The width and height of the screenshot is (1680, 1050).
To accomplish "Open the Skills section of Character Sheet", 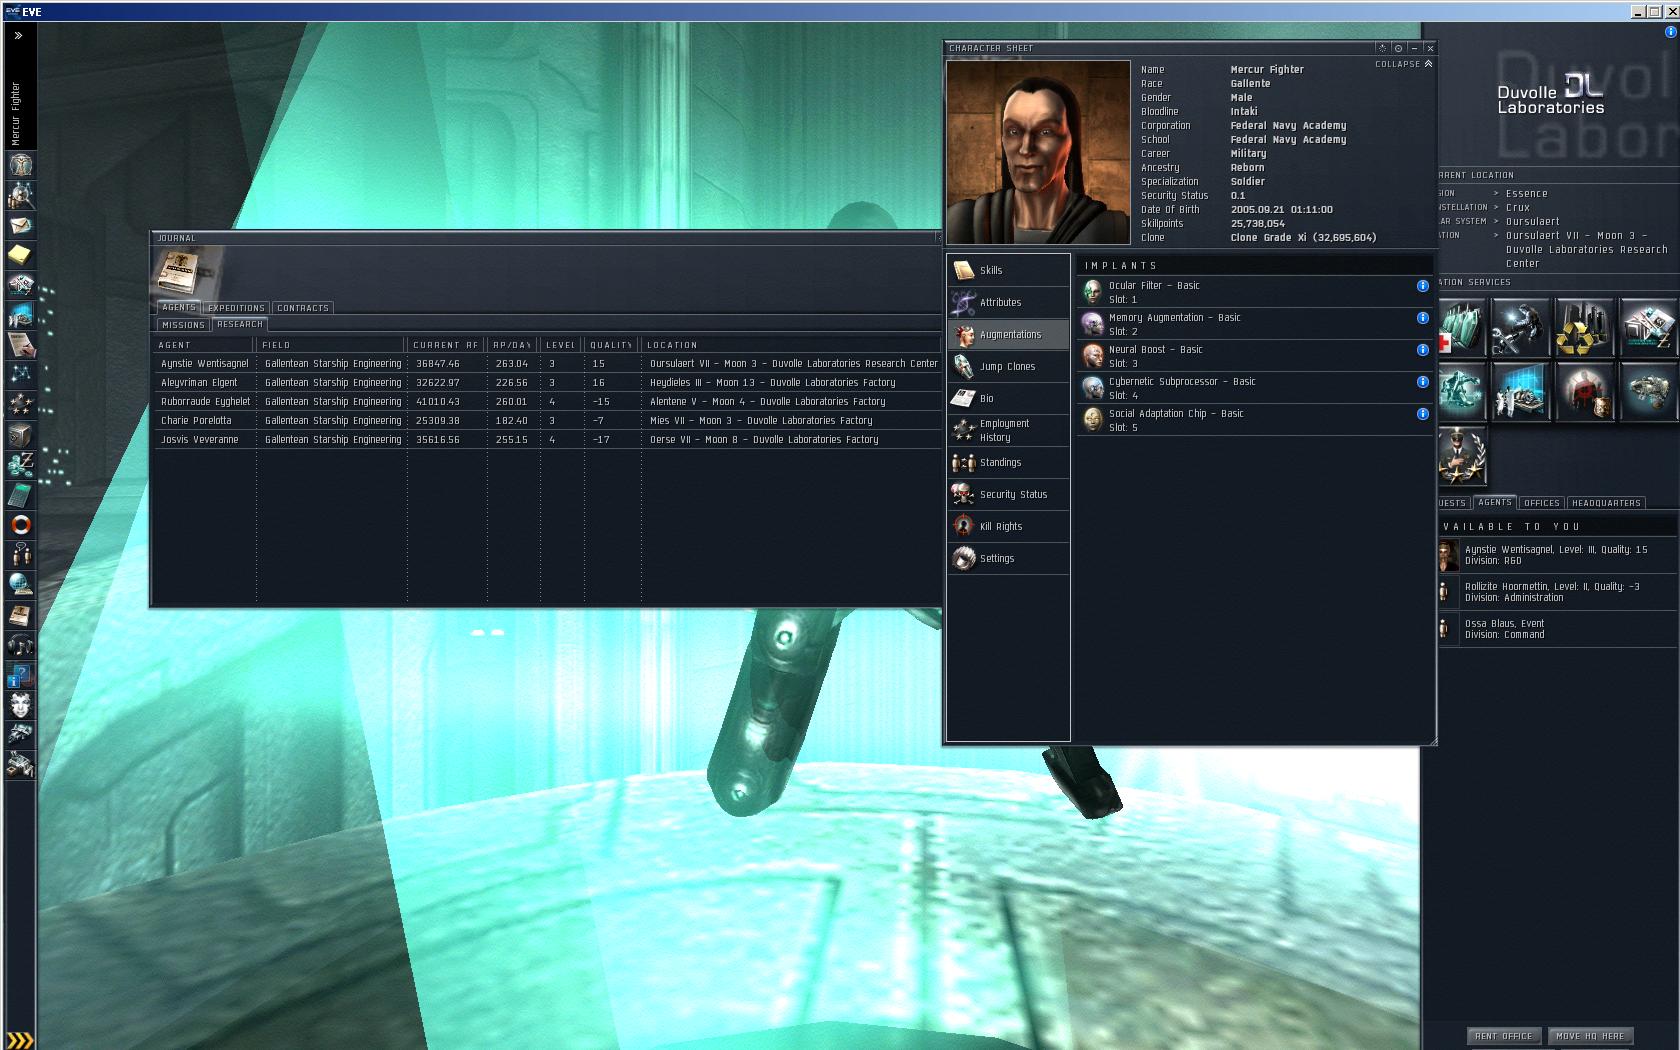I will [x=1008, y=270].
